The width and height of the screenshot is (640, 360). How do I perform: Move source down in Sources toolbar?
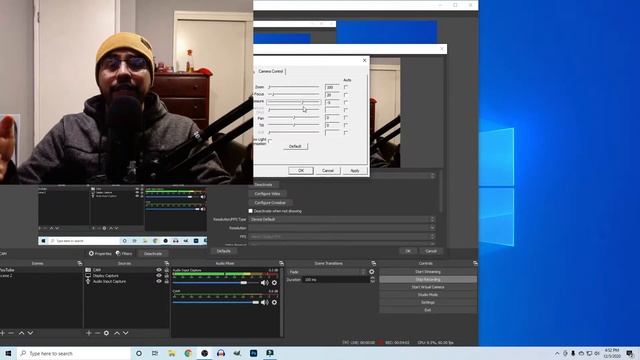[126, 333]
